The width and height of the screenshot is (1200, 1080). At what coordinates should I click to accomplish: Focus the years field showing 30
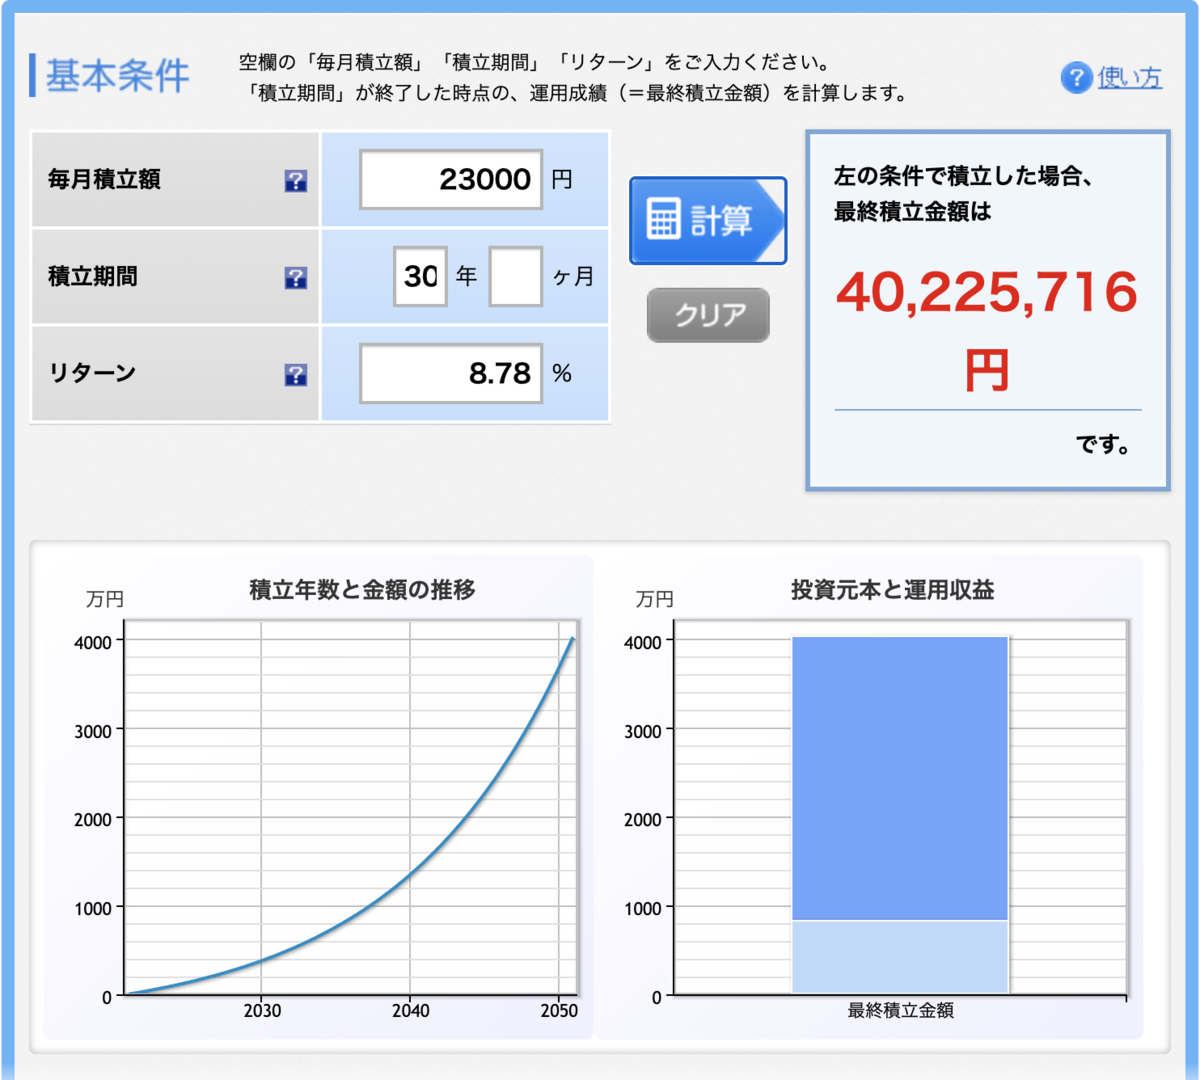420,276
